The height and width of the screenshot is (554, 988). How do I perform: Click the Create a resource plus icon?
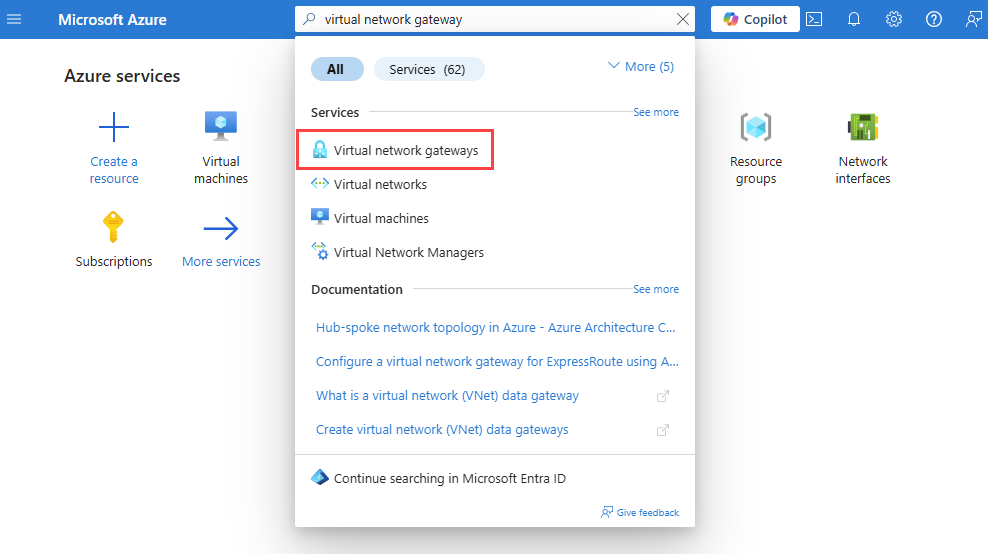[x=114, y=127]
